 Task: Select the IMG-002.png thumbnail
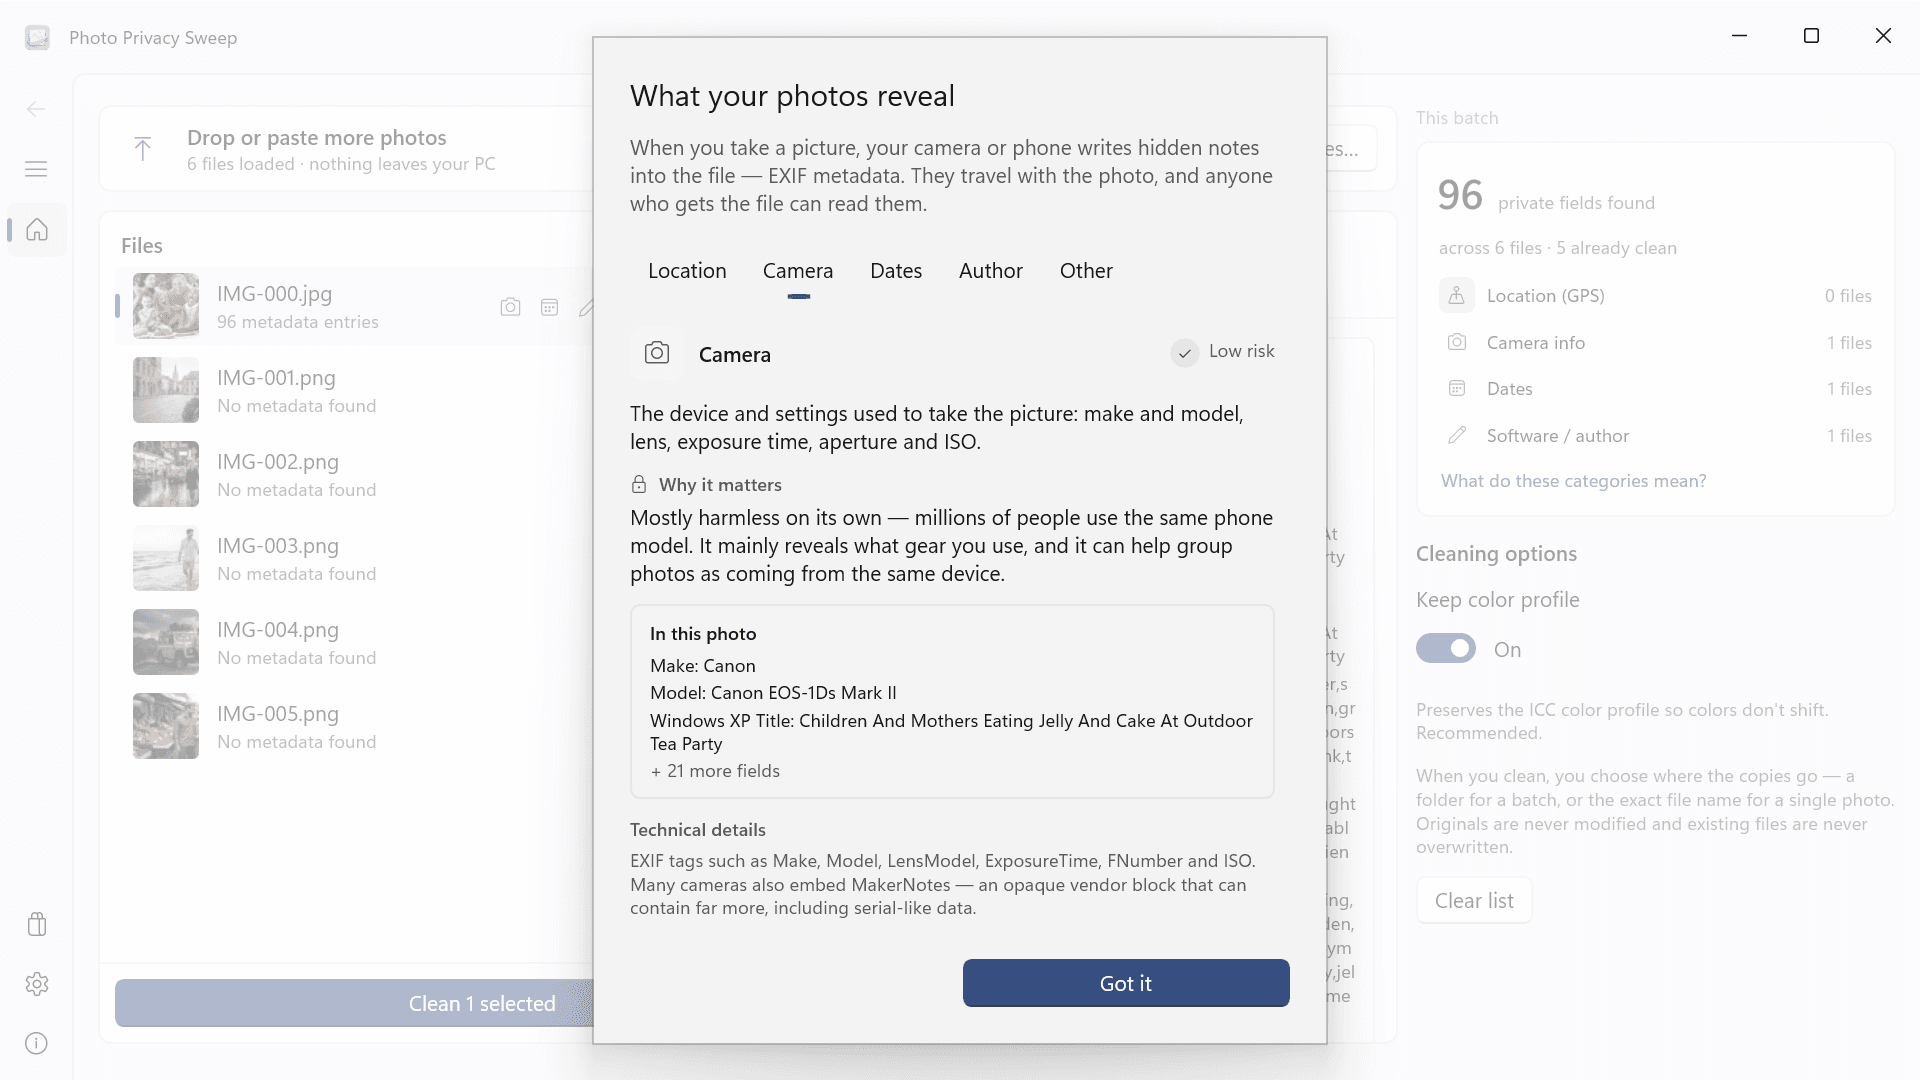tap(166, 474)
